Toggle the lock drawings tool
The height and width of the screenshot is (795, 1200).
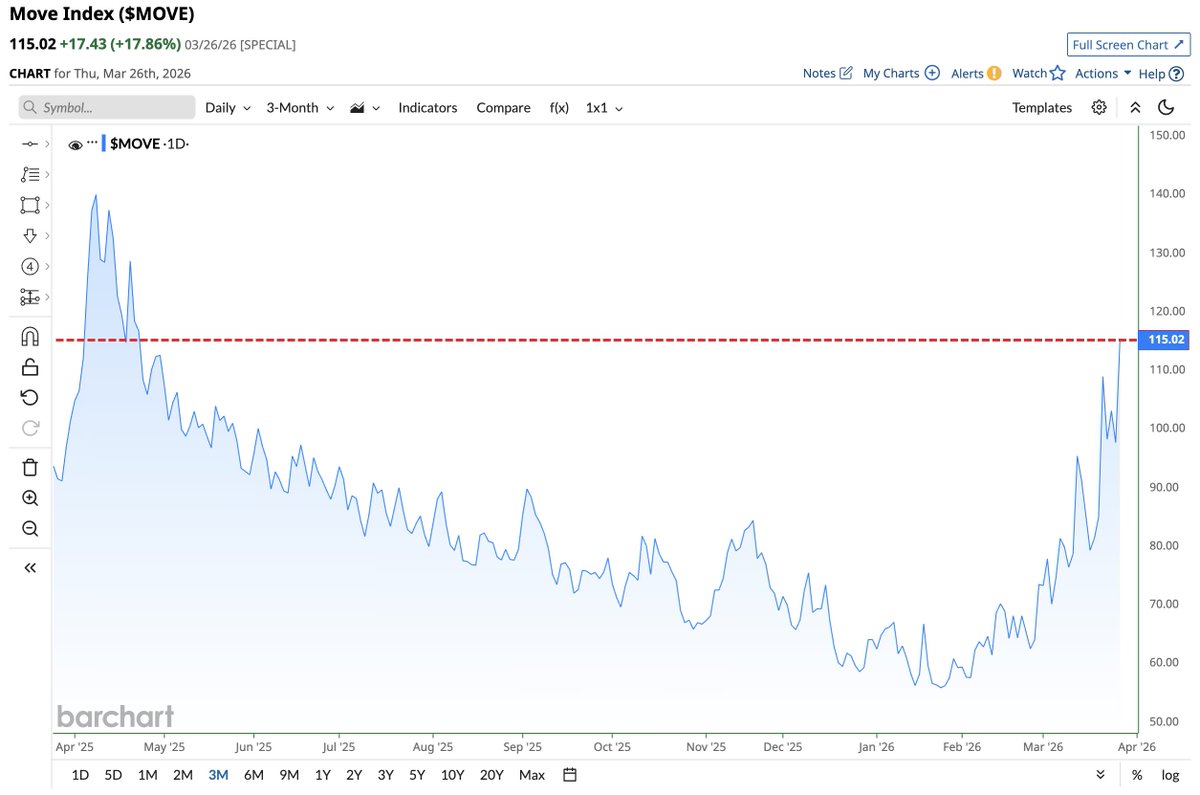29,366
